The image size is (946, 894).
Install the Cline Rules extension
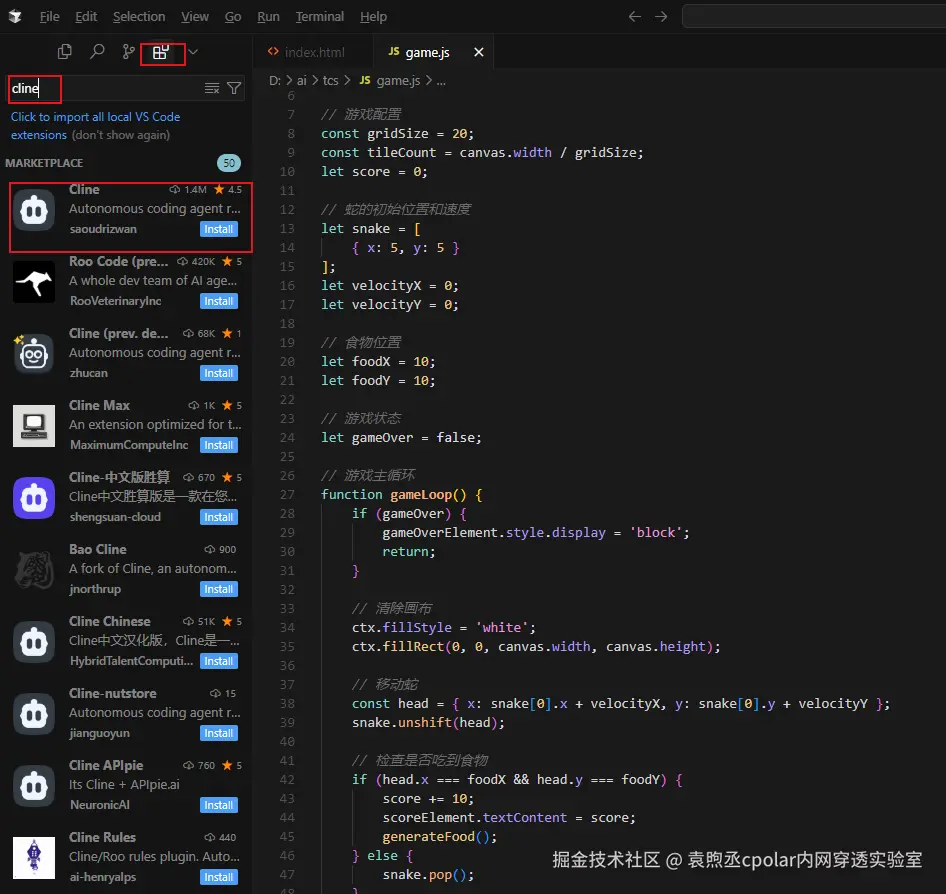pyautogui.click(x=218, y=877)
